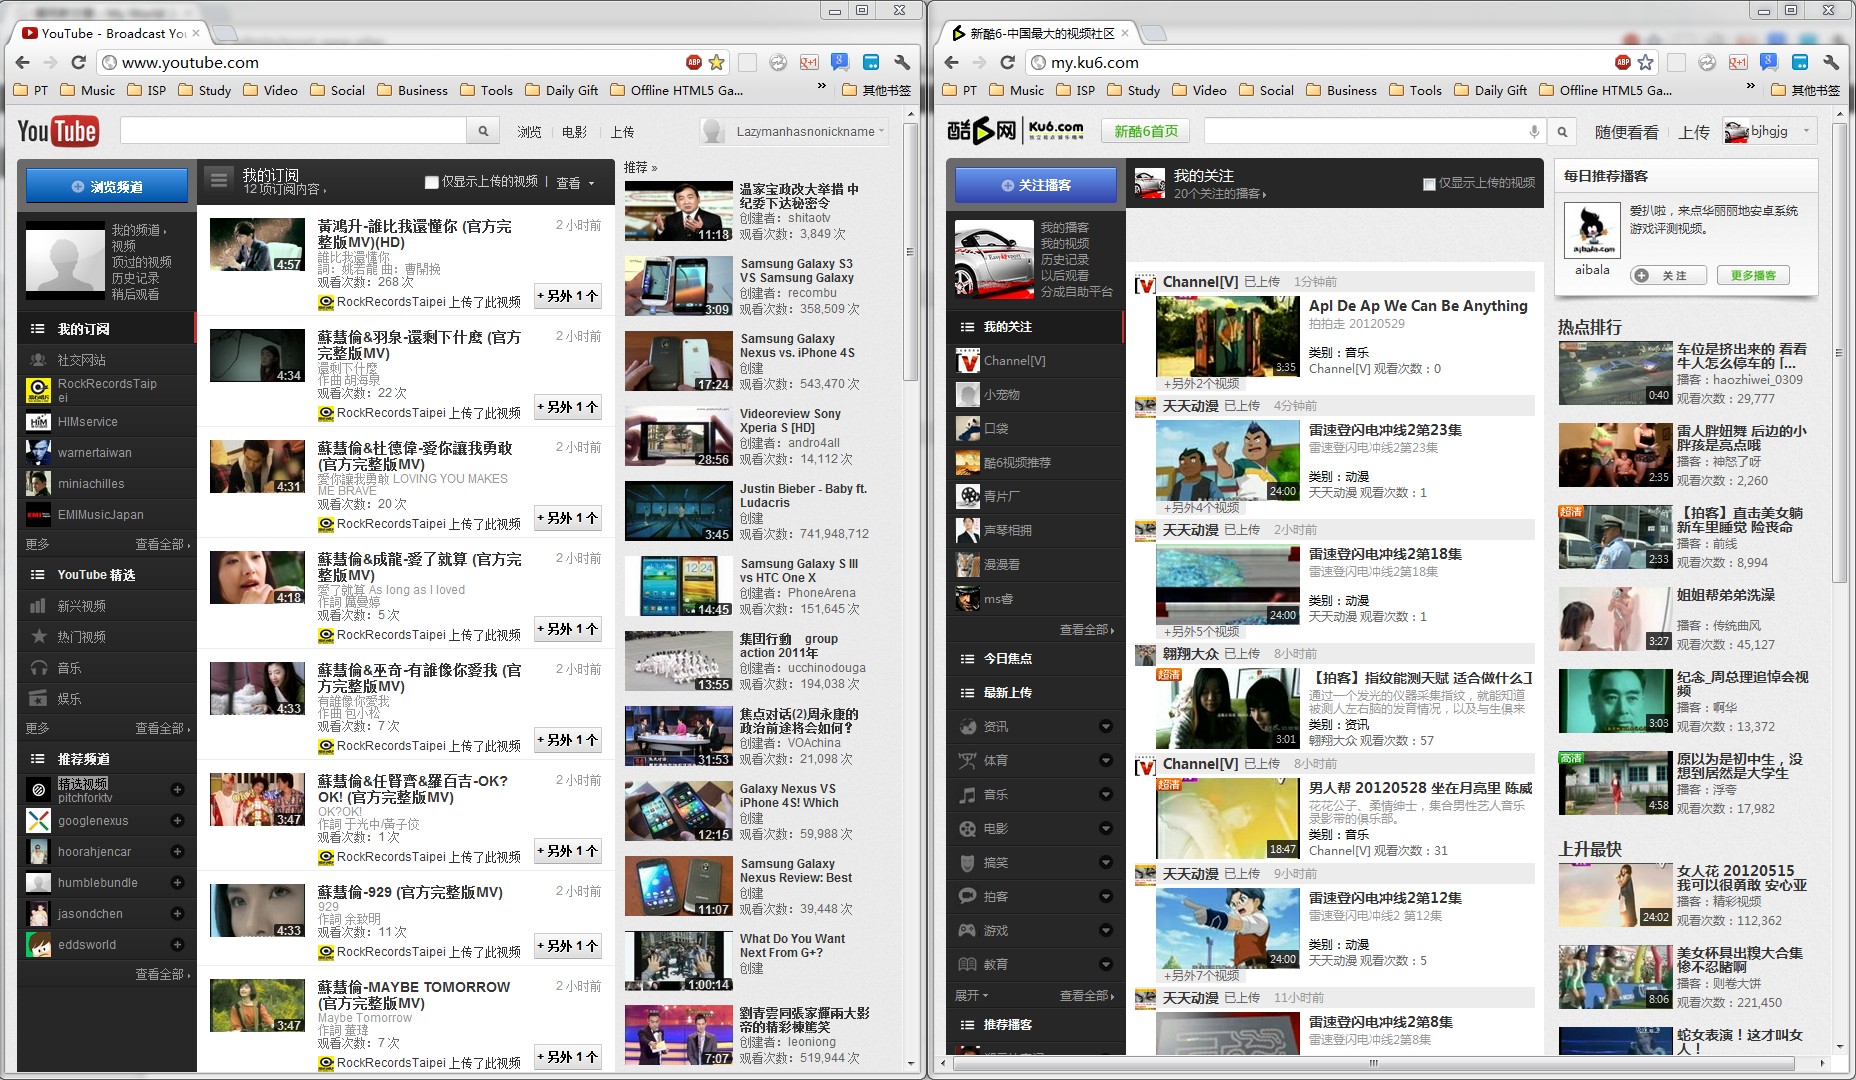Add pitchforktv with its plus icon
The width and height of the screenshot is (1856, 1080).
177,790
